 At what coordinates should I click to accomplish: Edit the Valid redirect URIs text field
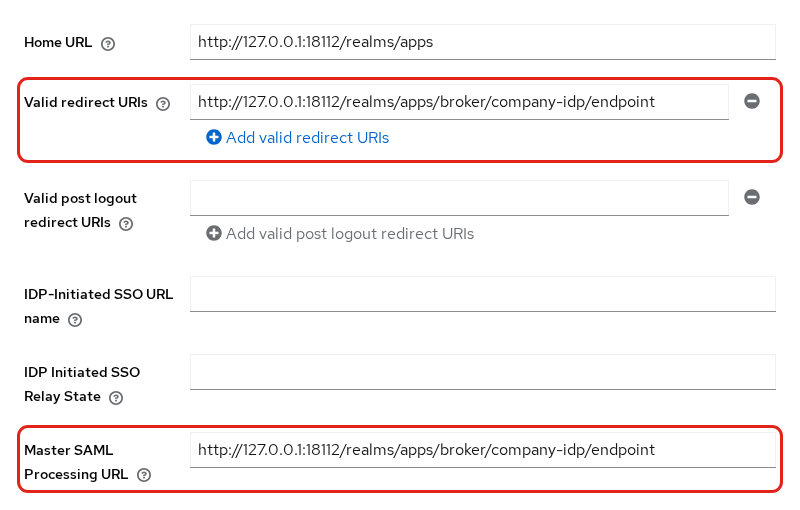point(459,102)
